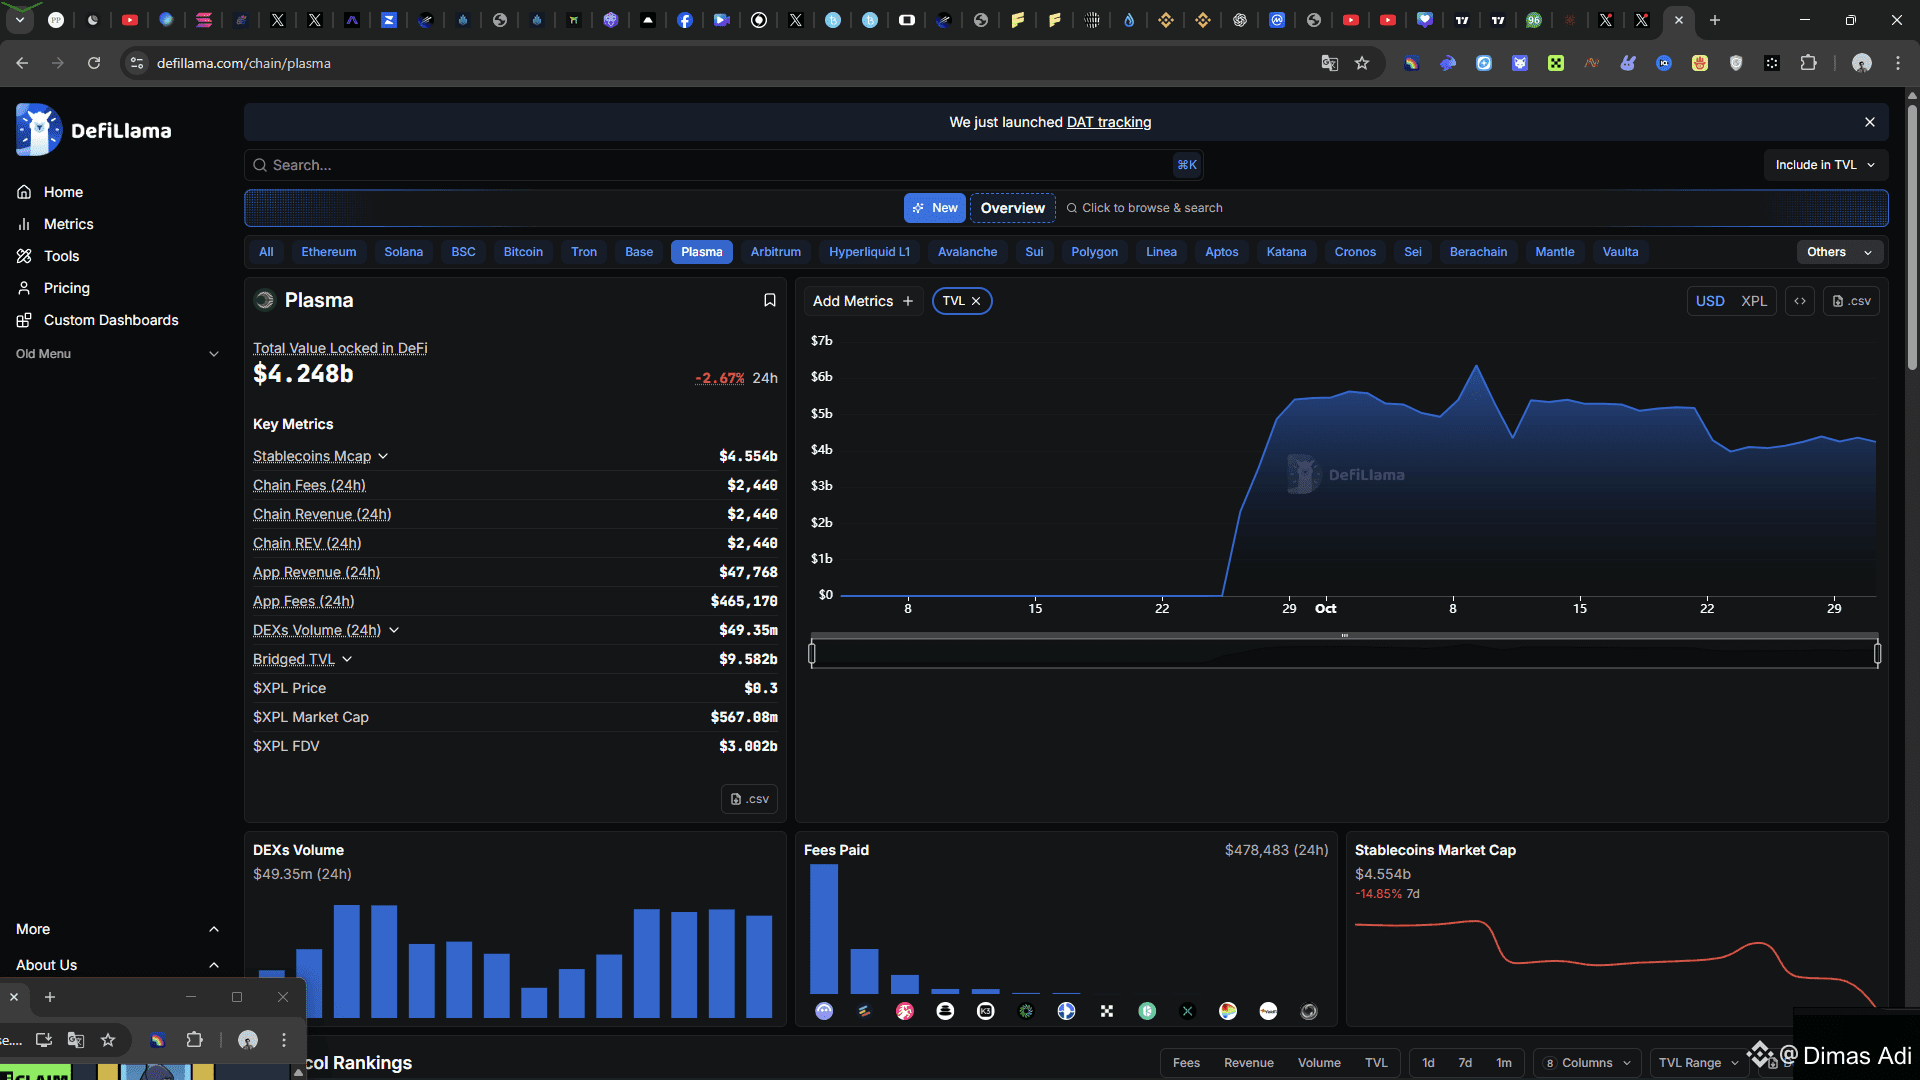Bookmark this page with the star icon

tap(1361, 63)
